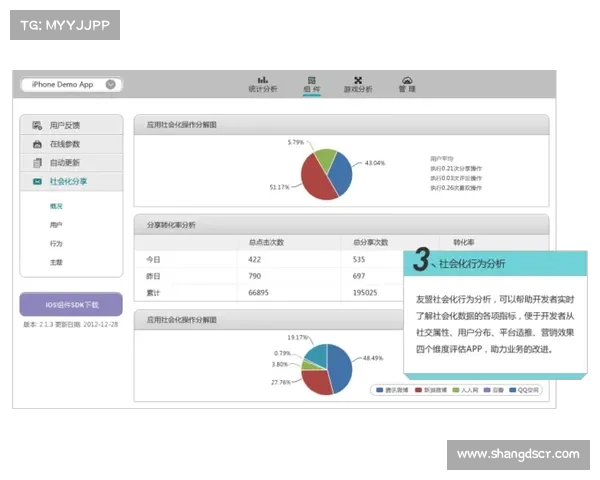Click the value 535 in the table
The image size is (600, 480).
[x=359, y=260]
